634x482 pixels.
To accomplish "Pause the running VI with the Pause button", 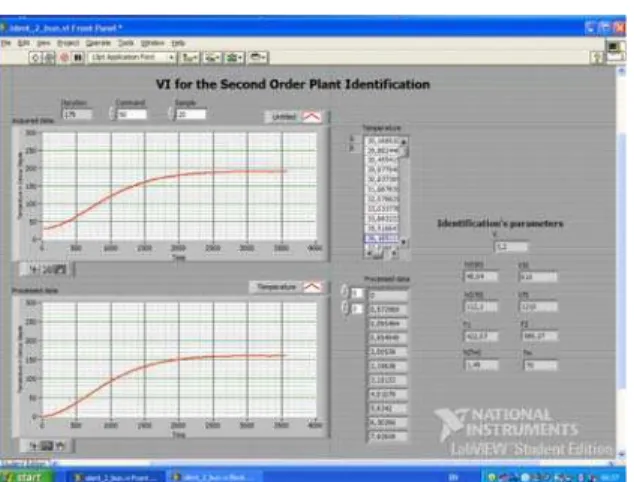I will pyautogui.click(x=78, y=58).
